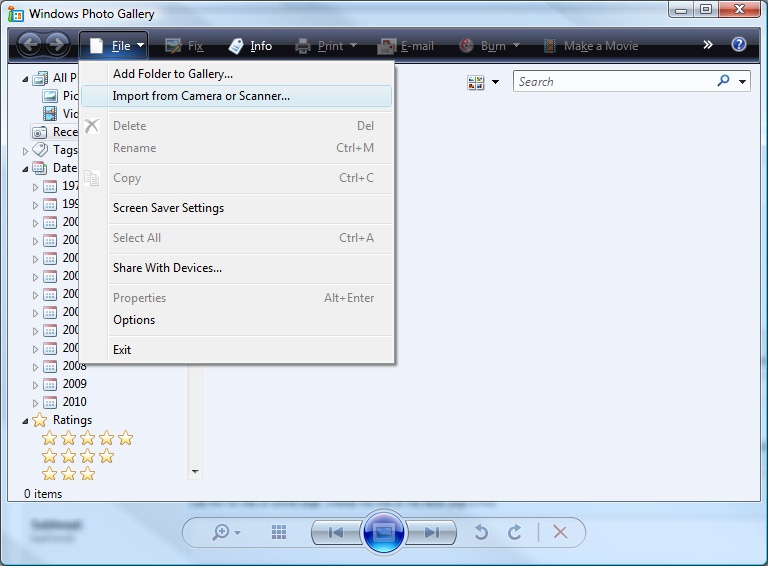Filter by five star rating
Screen dimensions: 768x566
pyautogui.click(x=87, y=438)
